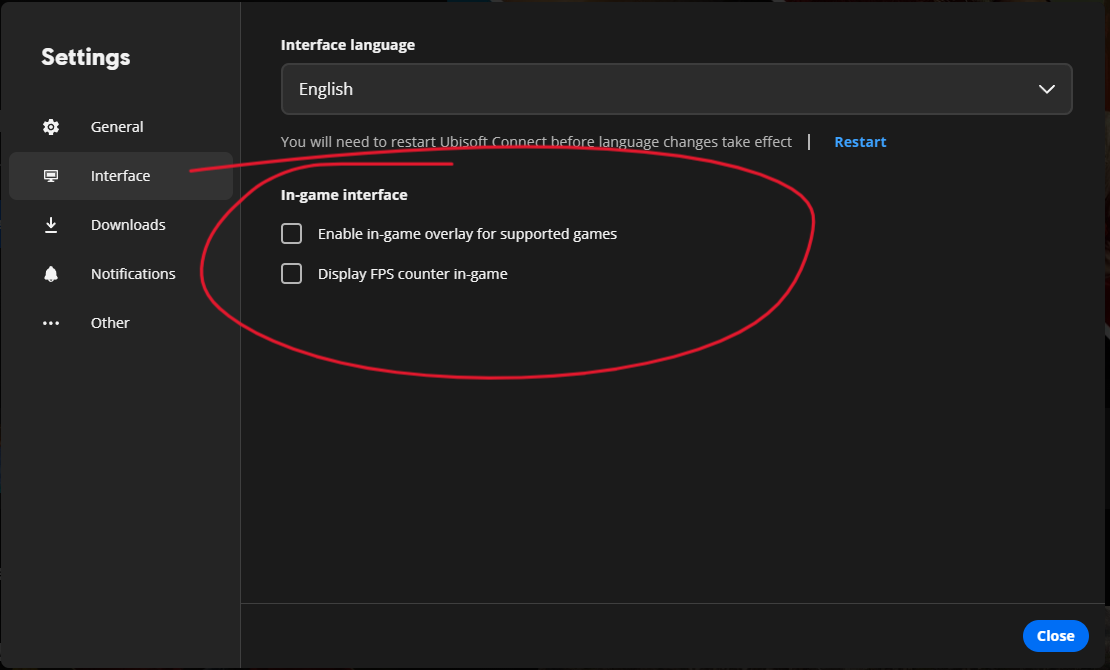Open the Interface language dropdown showing English

point(660,89)
